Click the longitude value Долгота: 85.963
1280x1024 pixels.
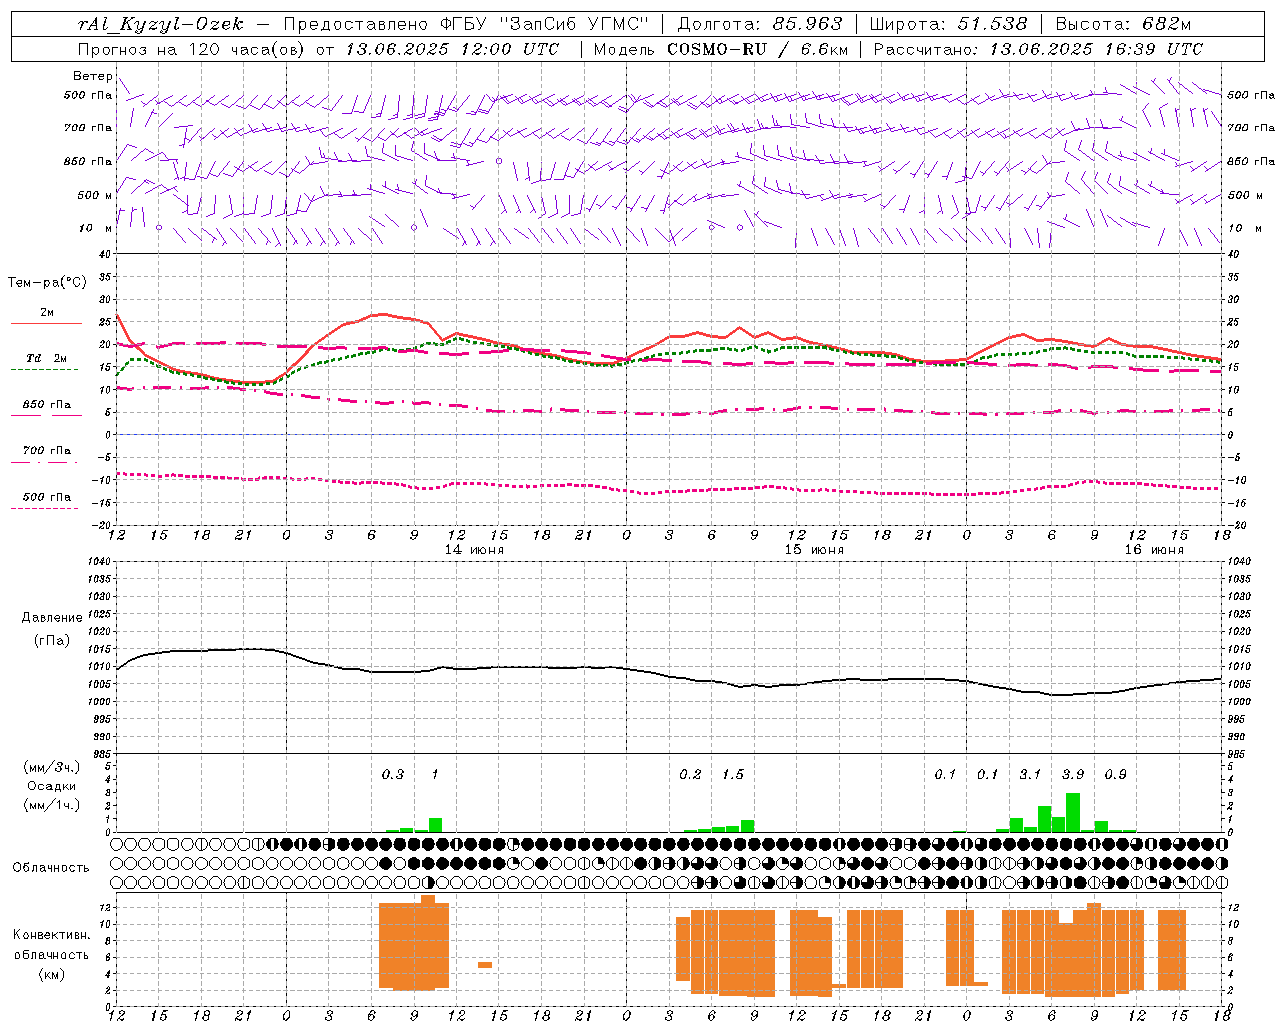[x=761, y=24]
